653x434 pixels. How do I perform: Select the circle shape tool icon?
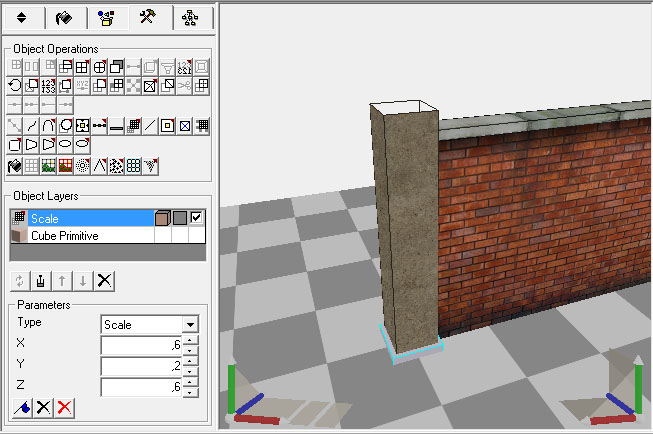tap(65, 126)
